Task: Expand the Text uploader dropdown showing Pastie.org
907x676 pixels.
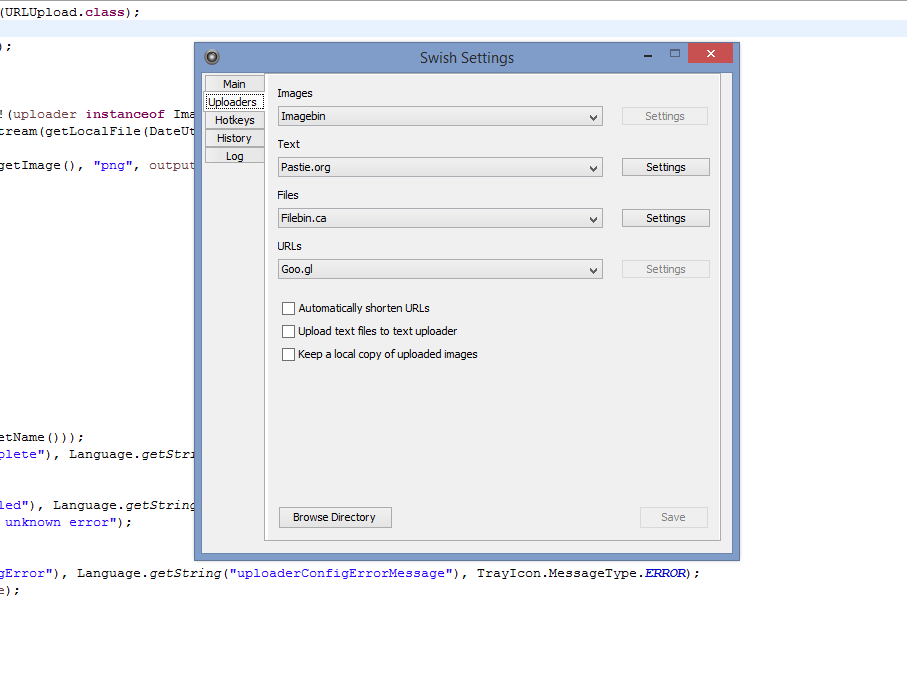Action: tap(440, 167)
